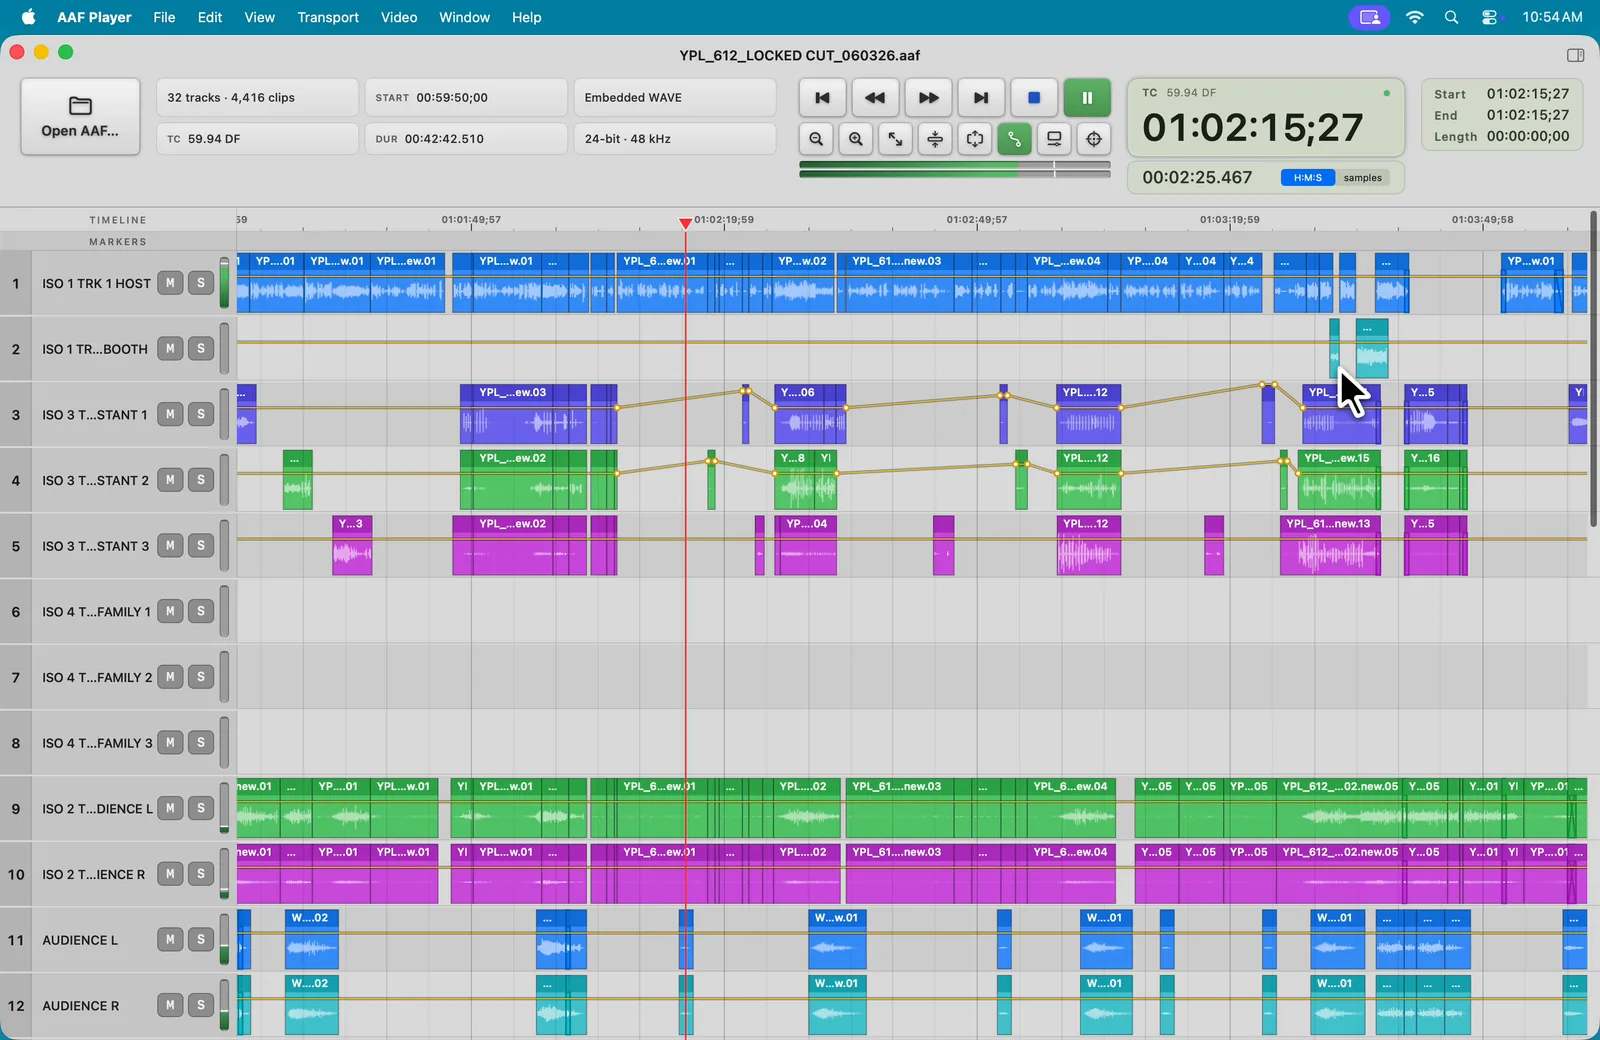The width and height of the screenshot is (1600, 1040).
Task: Click the Open AAF... button
Action: 80,117
